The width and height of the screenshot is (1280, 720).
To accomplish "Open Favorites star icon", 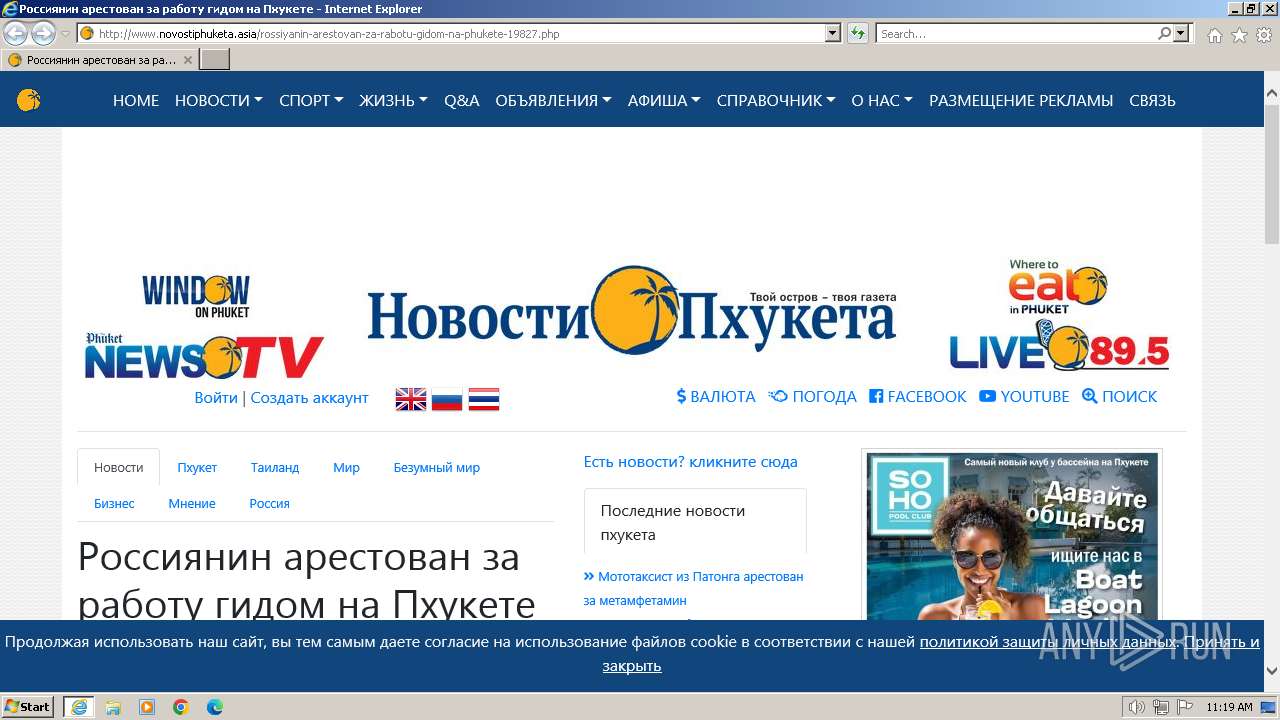I will (1239, 35).
